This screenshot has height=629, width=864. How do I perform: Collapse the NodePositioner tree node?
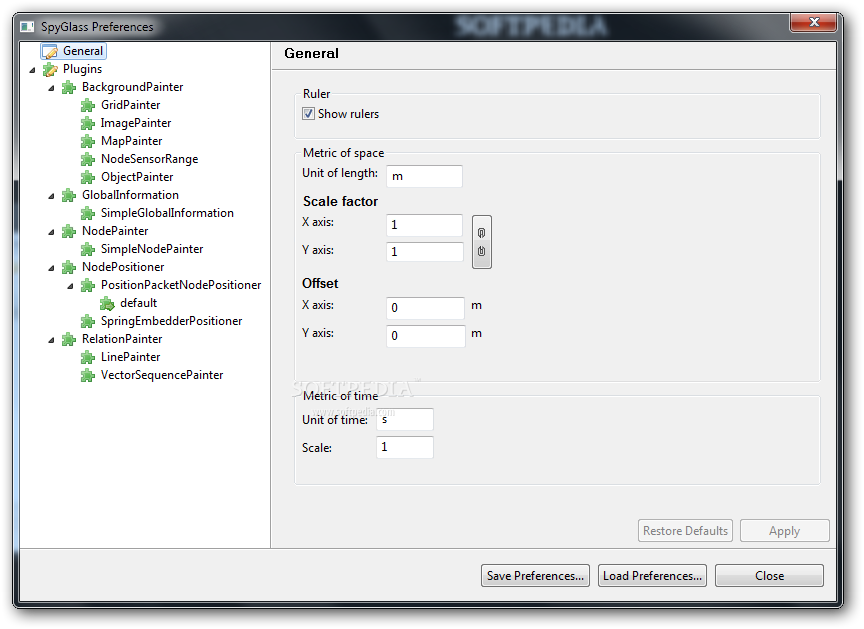point(51,268)
